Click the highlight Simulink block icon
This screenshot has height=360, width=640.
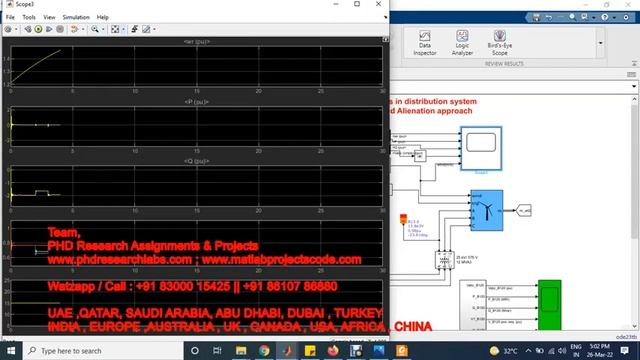click(x=75, y=29)
